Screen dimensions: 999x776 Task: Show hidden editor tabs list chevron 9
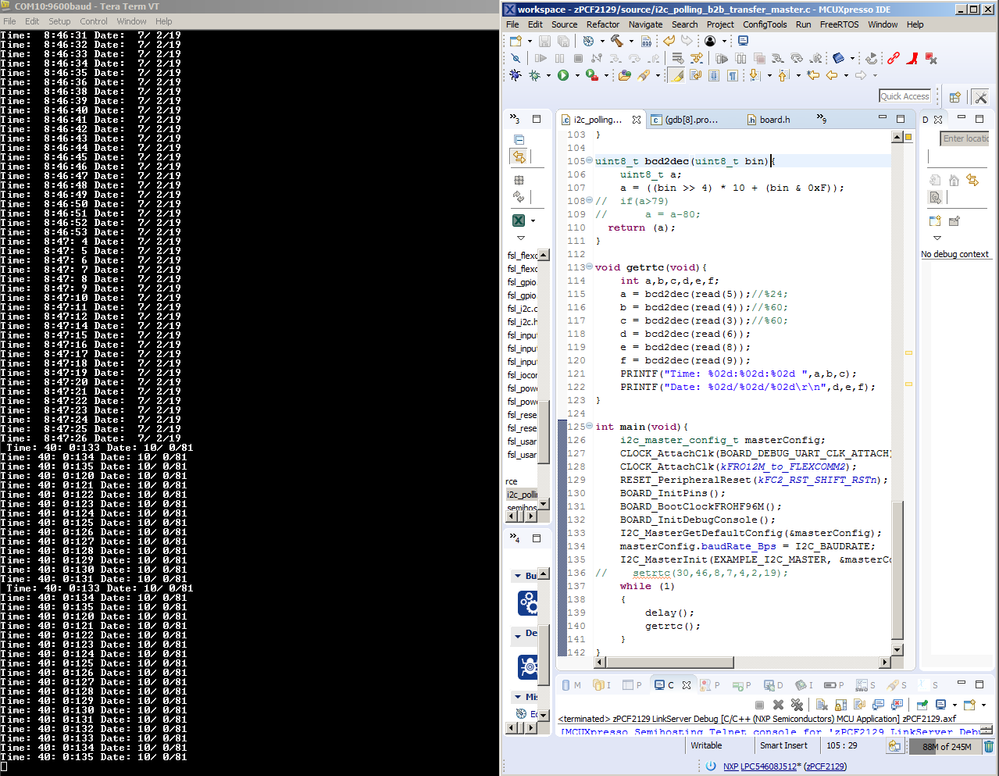[x=821, y=119]
